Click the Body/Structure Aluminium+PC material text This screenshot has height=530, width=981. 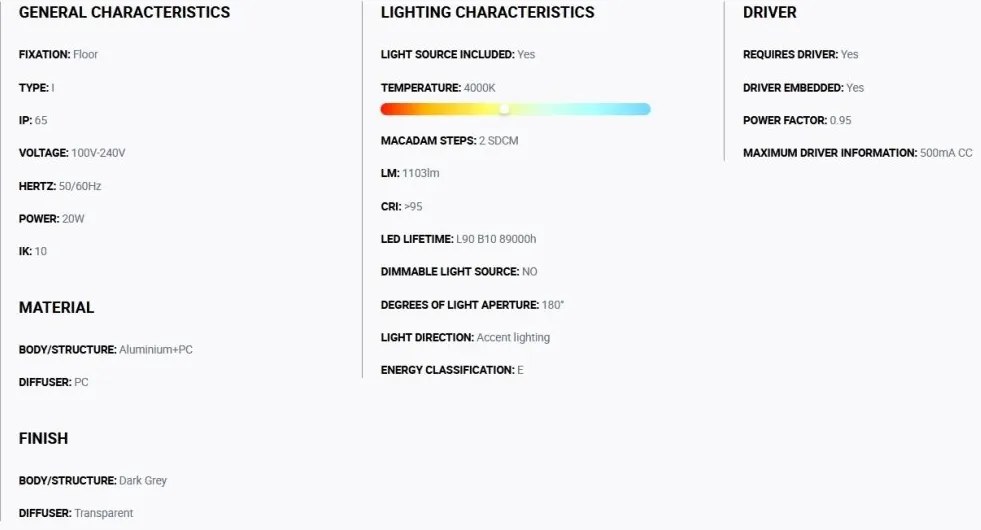(155, 350)
